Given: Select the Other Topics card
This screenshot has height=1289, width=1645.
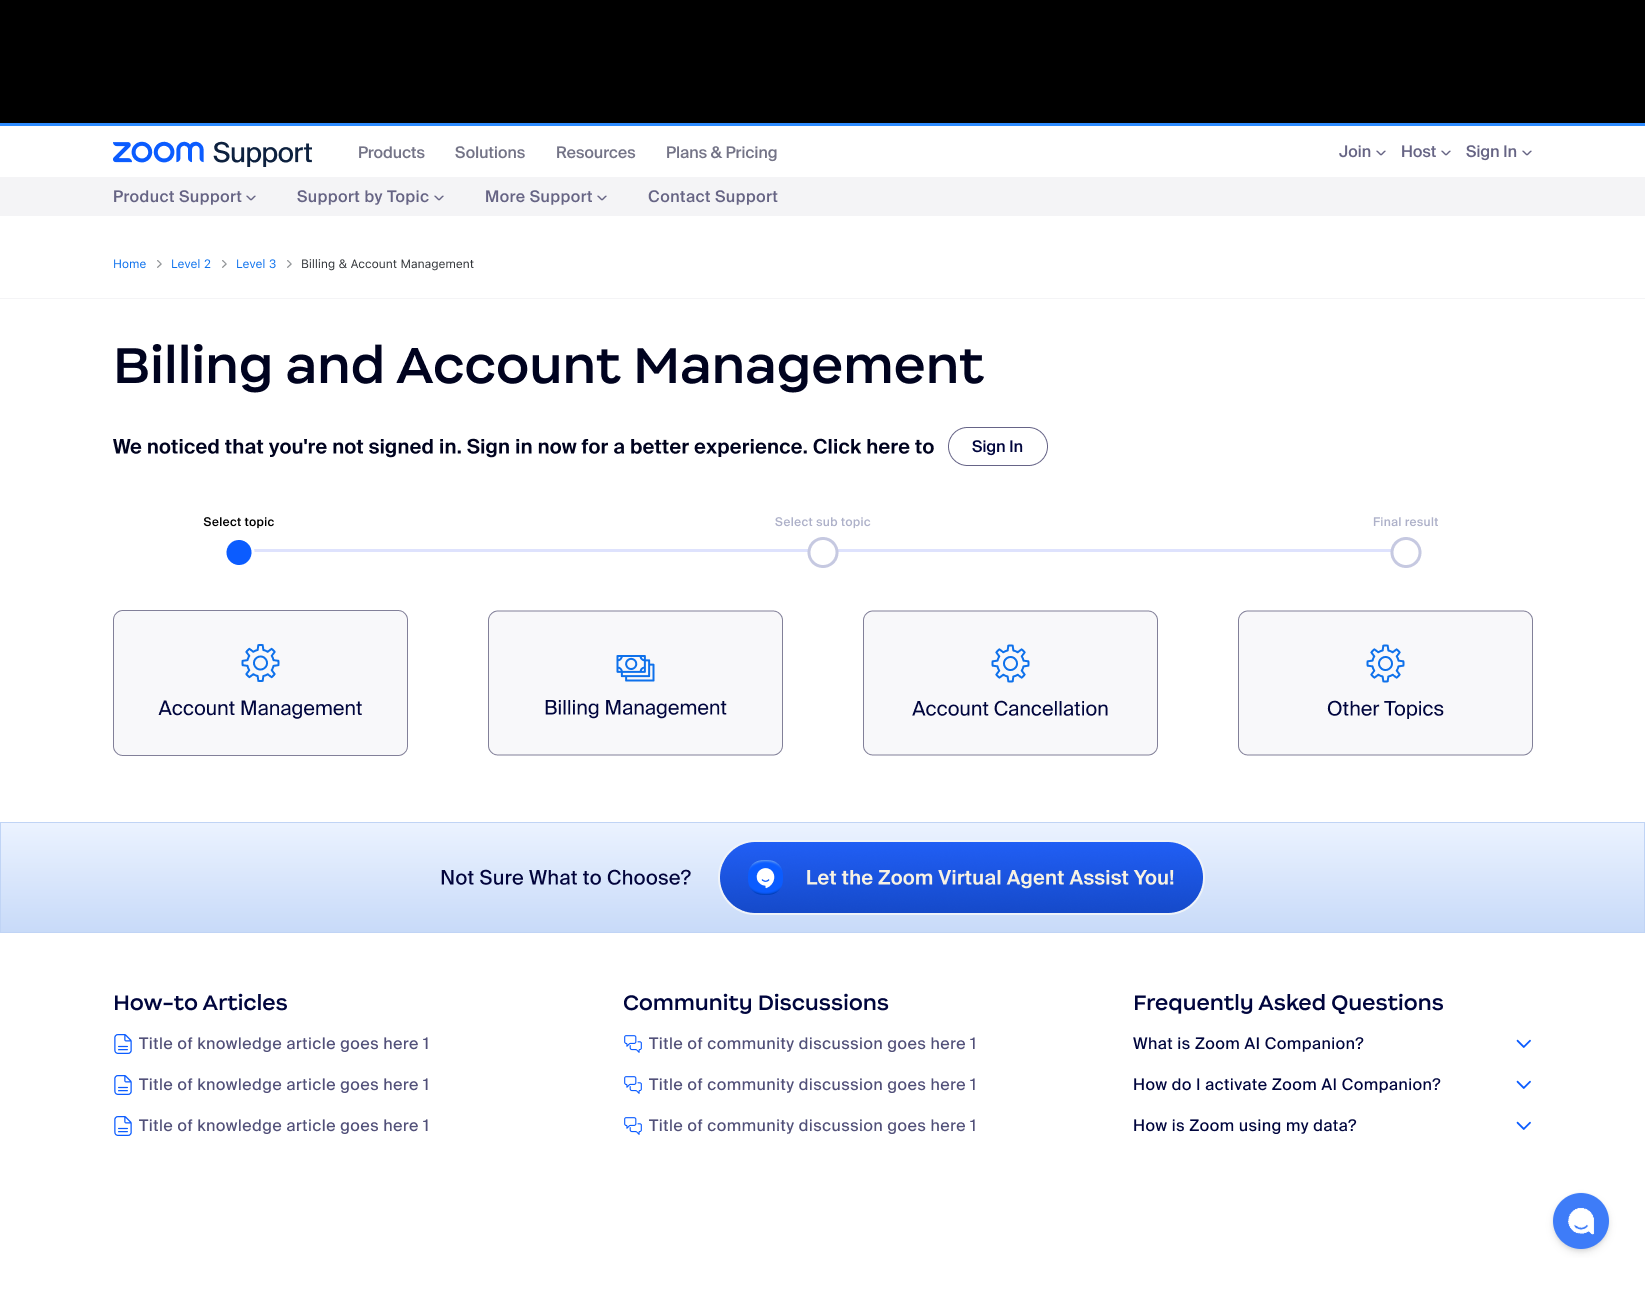Looking at the screenshot, I should pos(1385,683).
